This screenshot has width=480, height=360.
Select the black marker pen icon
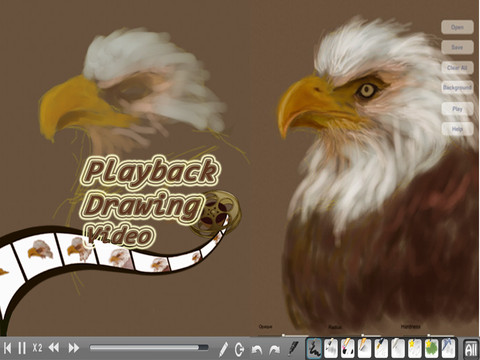pos(293,348)
